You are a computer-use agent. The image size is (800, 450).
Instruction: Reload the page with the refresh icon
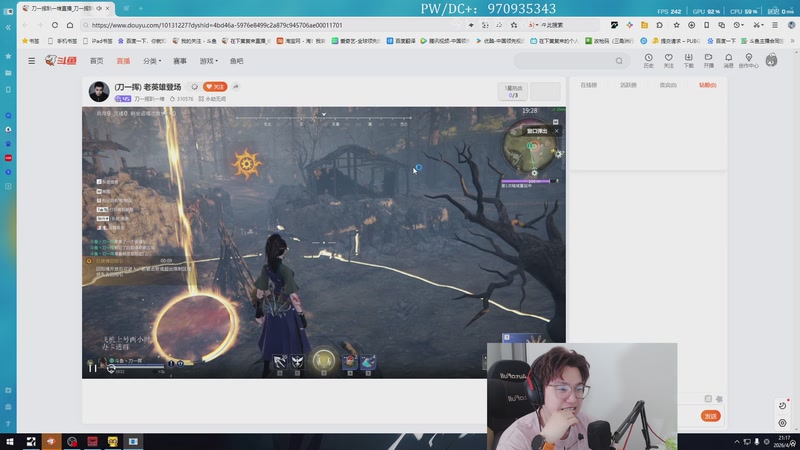pyautogui.click(x=55, y=25)
